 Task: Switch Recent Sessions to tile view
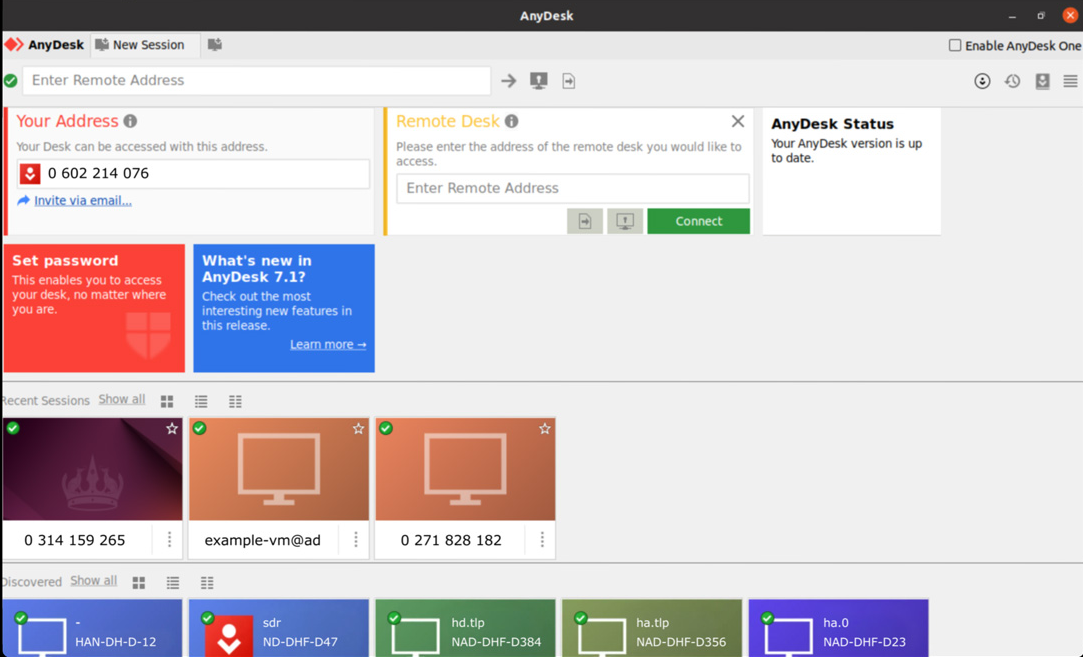pos(167,401)
